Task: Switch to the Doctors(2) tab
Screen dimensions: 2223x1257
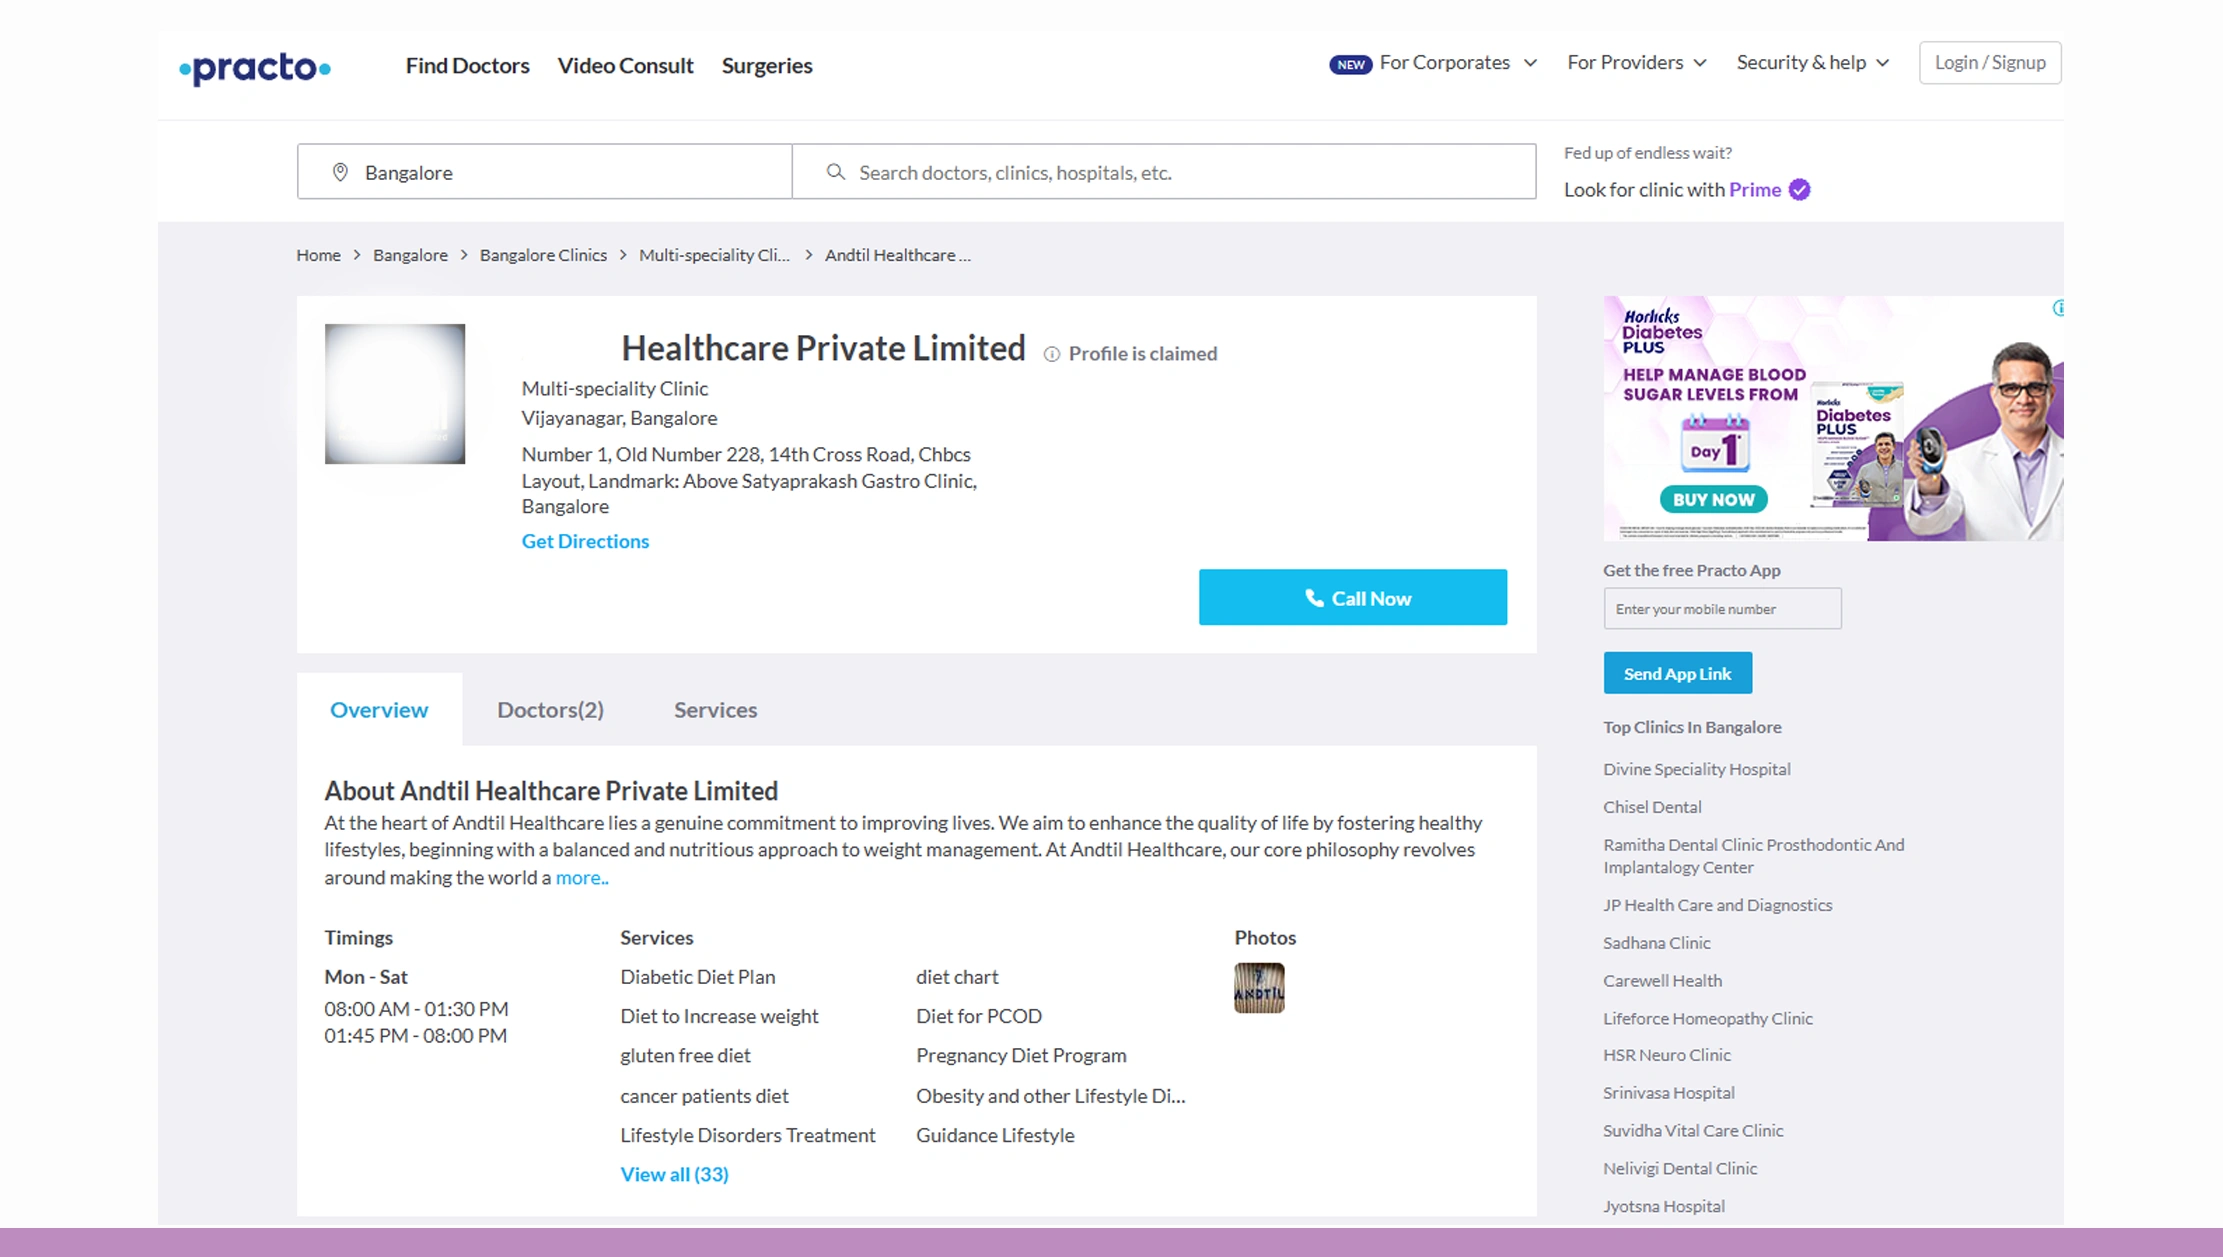Action: point(550,709)
